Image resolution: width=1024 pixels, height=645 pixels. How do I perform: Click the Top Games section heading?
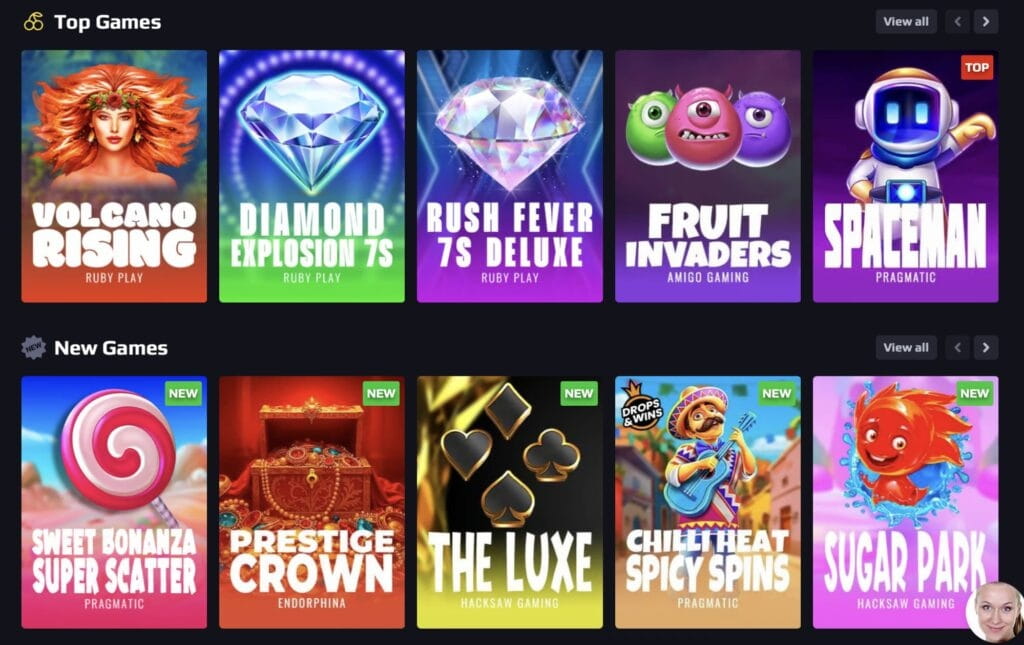[x=108, y=22]
